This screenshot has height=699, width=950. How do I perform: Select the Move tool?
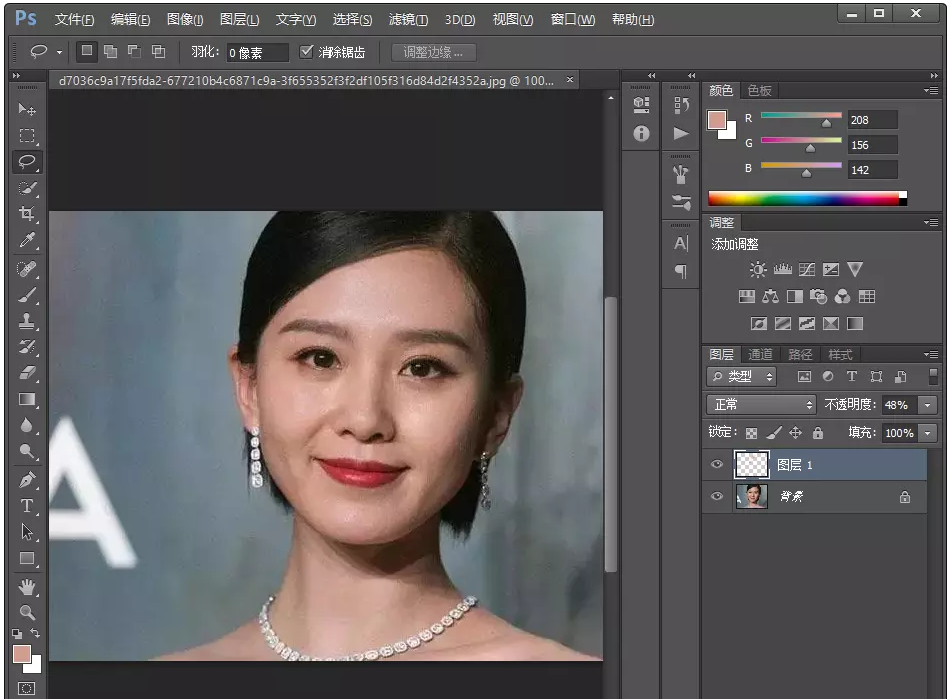tap(27, 109)
